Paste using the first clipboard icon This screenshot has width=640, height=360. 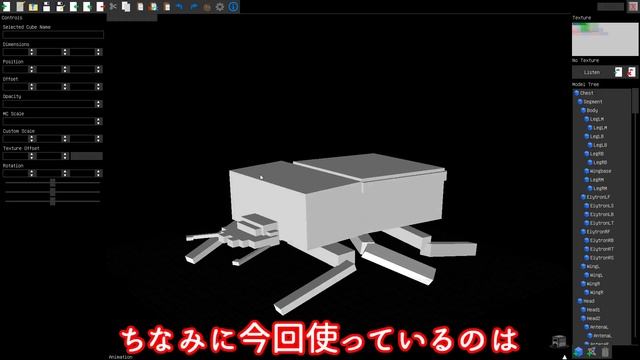(x=140, y=7)
